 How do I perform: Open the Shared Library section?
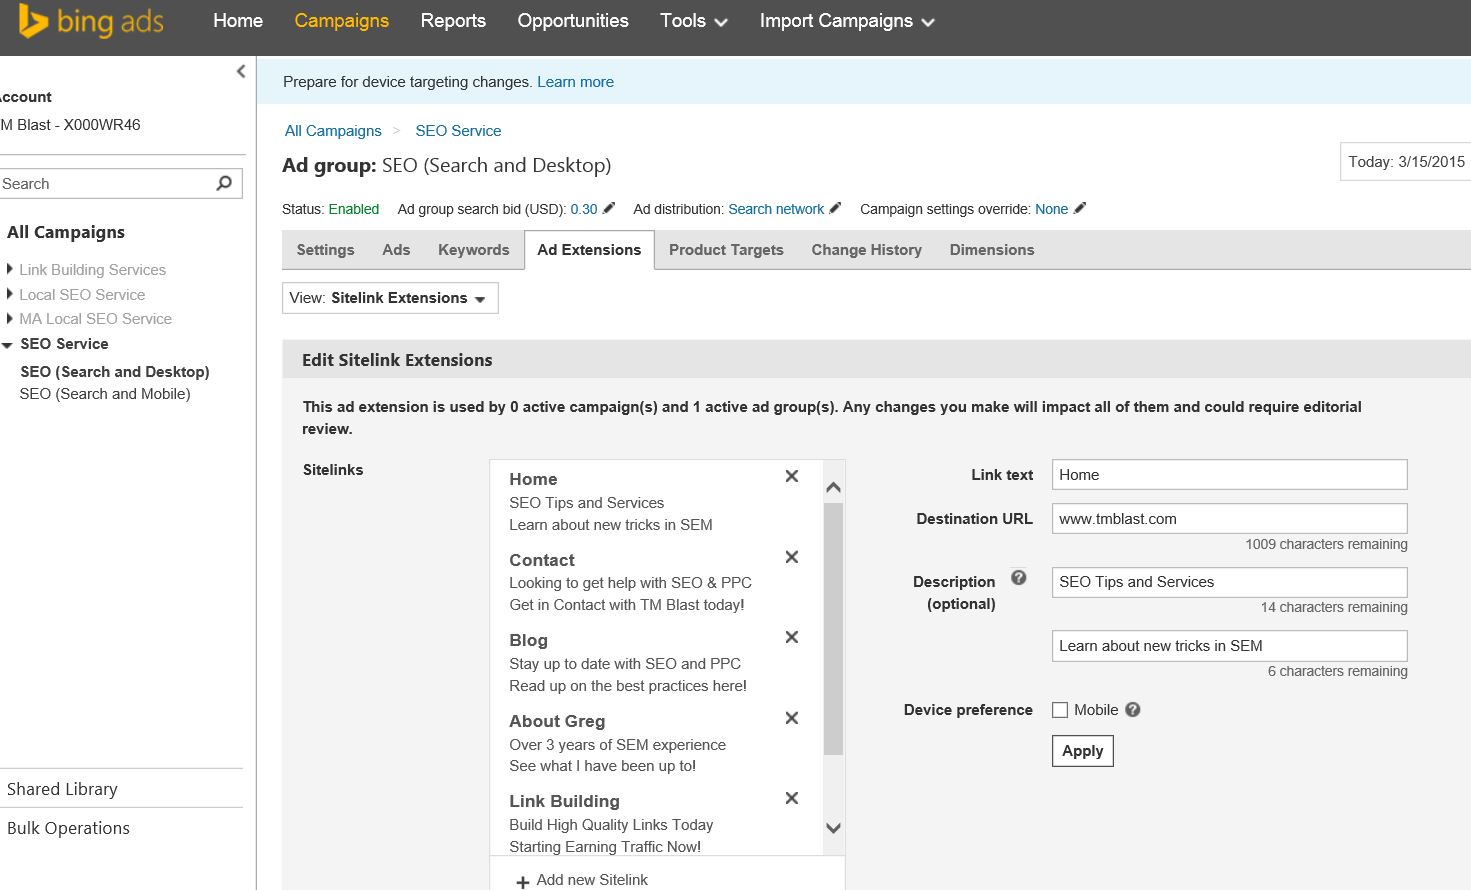62,789
